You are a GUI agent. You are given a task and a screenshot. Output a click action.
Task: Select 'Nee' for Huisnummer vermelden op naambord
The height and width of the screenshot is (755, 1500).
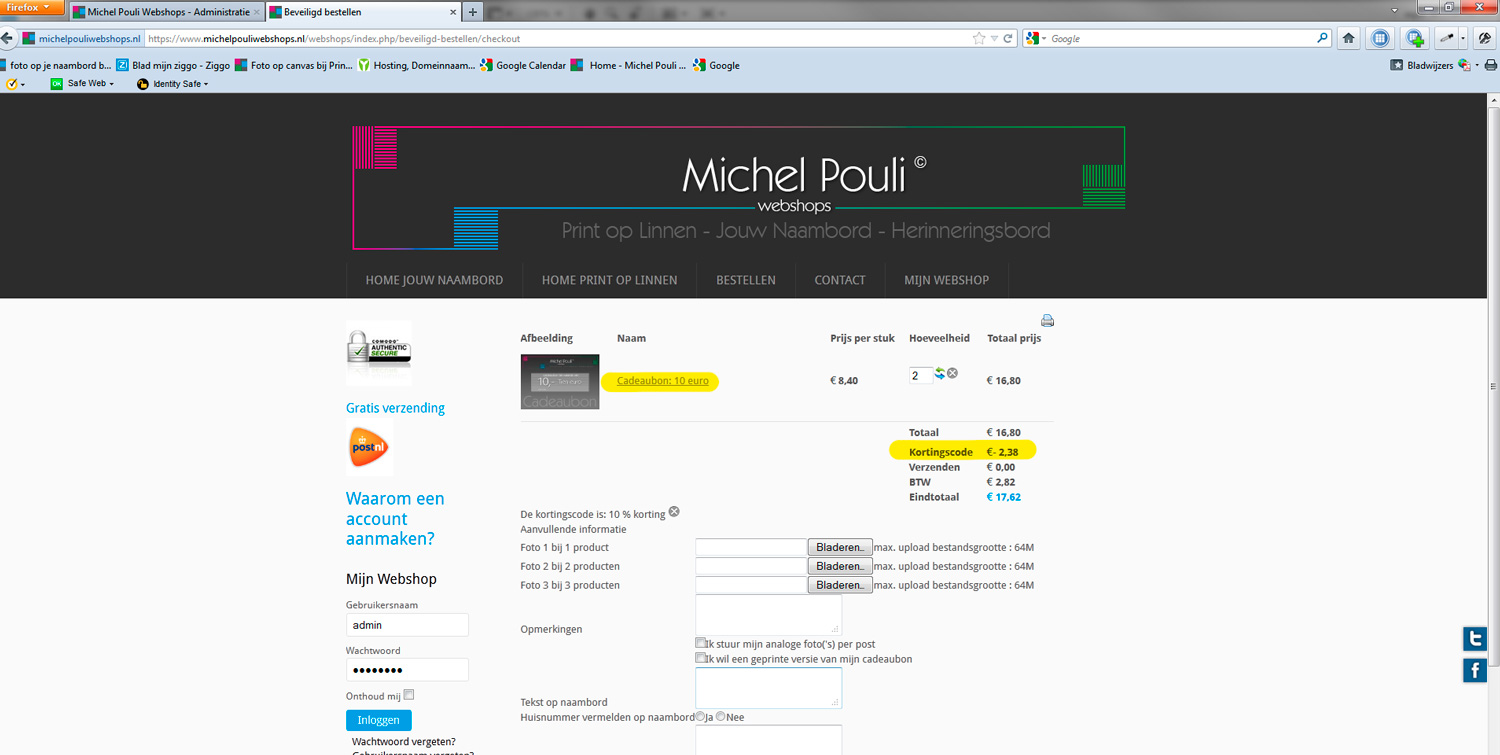720,716
